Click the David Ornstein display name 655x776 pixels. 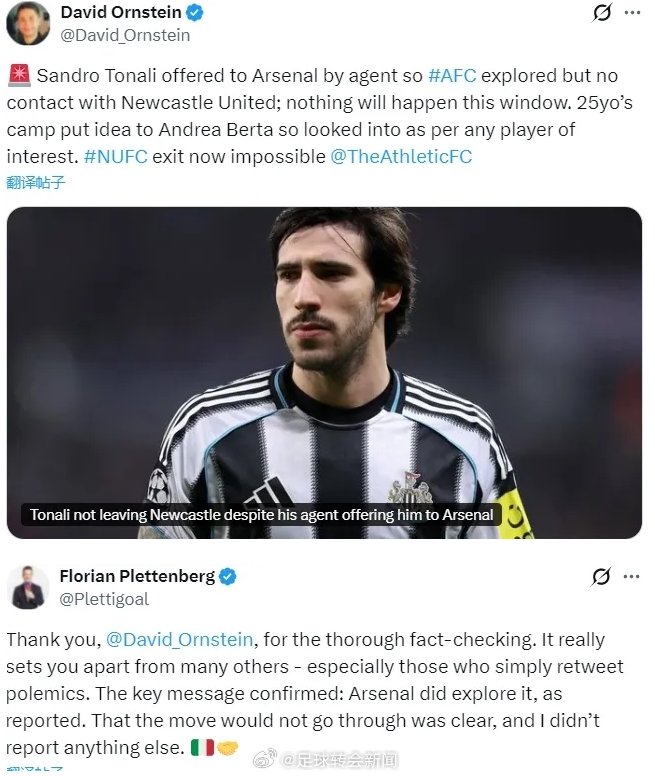[x=121, y=12]
